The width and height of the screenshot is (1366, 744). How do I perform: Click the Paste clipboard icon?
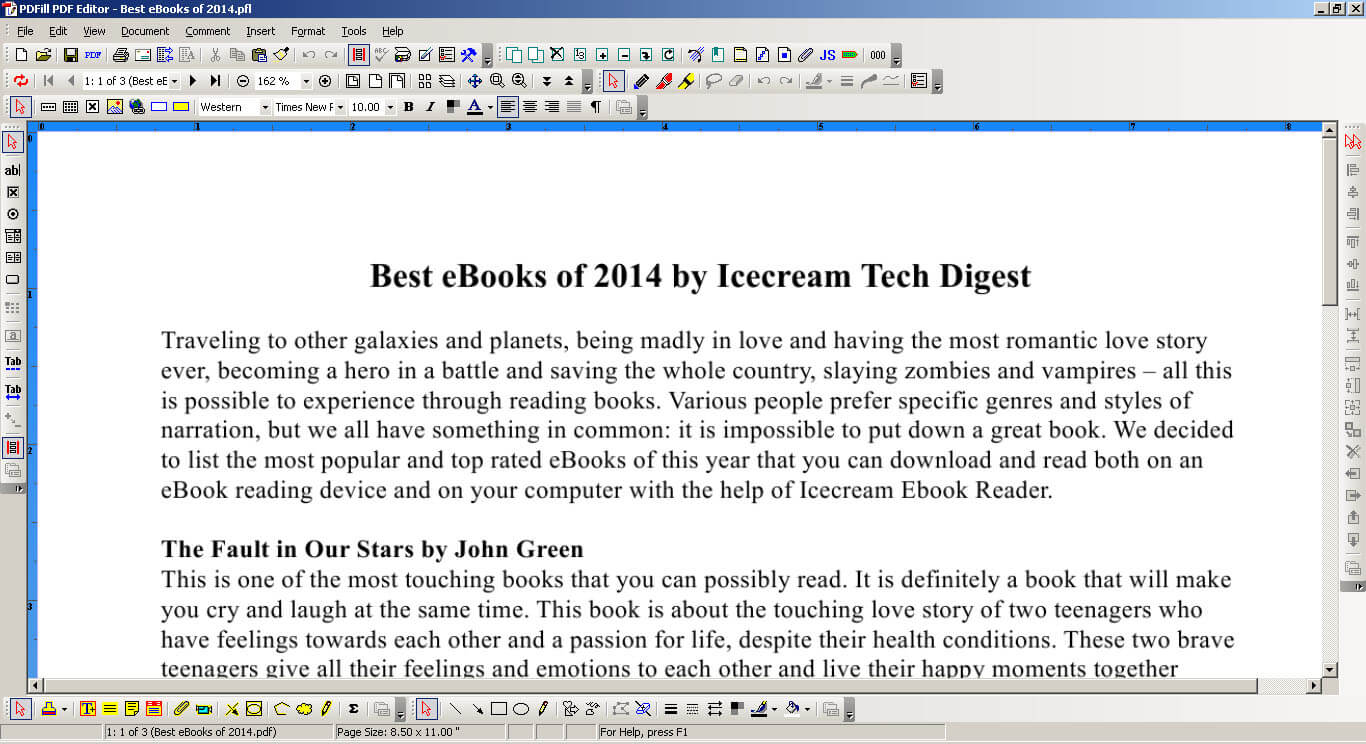pyautogui.click(x=259, y=55)
